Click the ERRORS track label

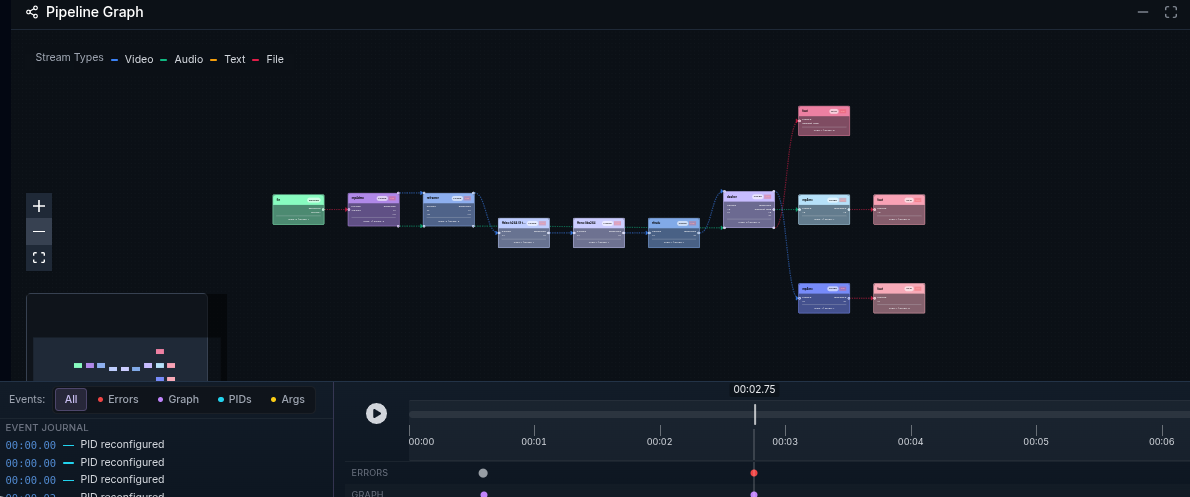(370, 473)
